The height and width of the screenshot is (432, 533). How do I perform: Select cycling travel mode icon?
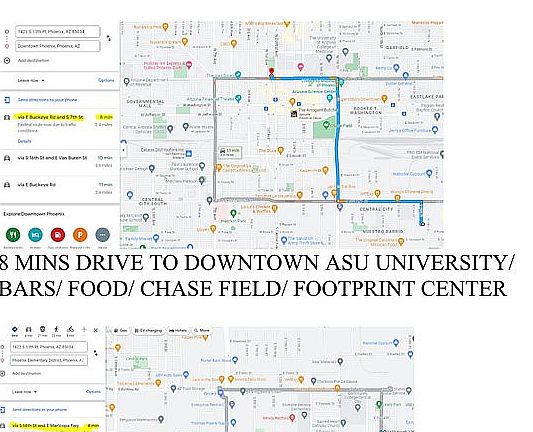tap(70, 329)
